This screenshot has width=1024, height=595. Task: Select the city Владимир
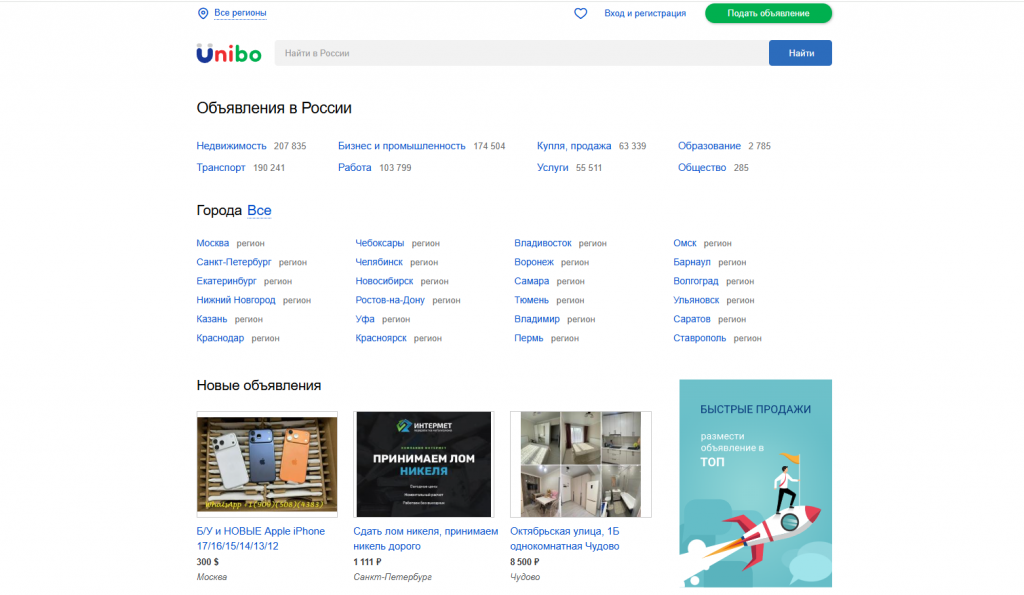[537, 319]
